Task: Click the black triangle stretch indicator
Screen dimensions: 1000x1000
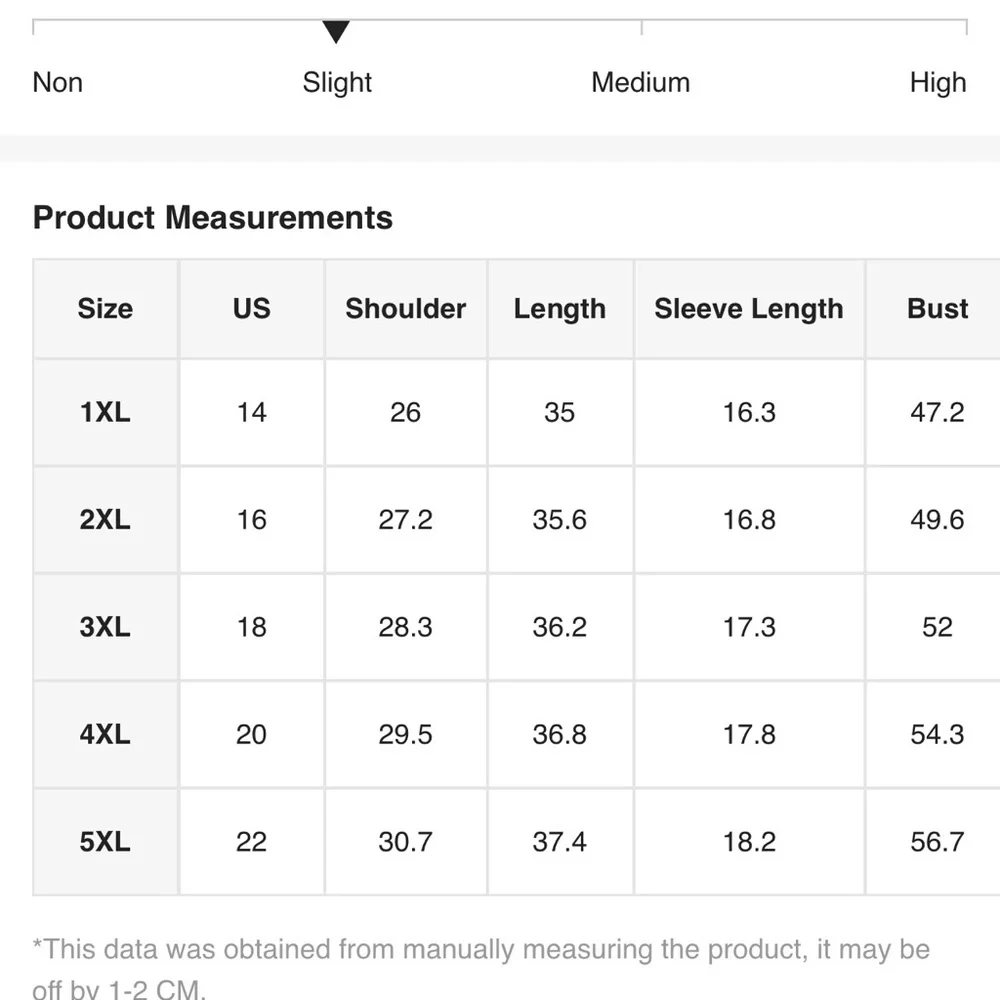Action: (x=336, y=31)
